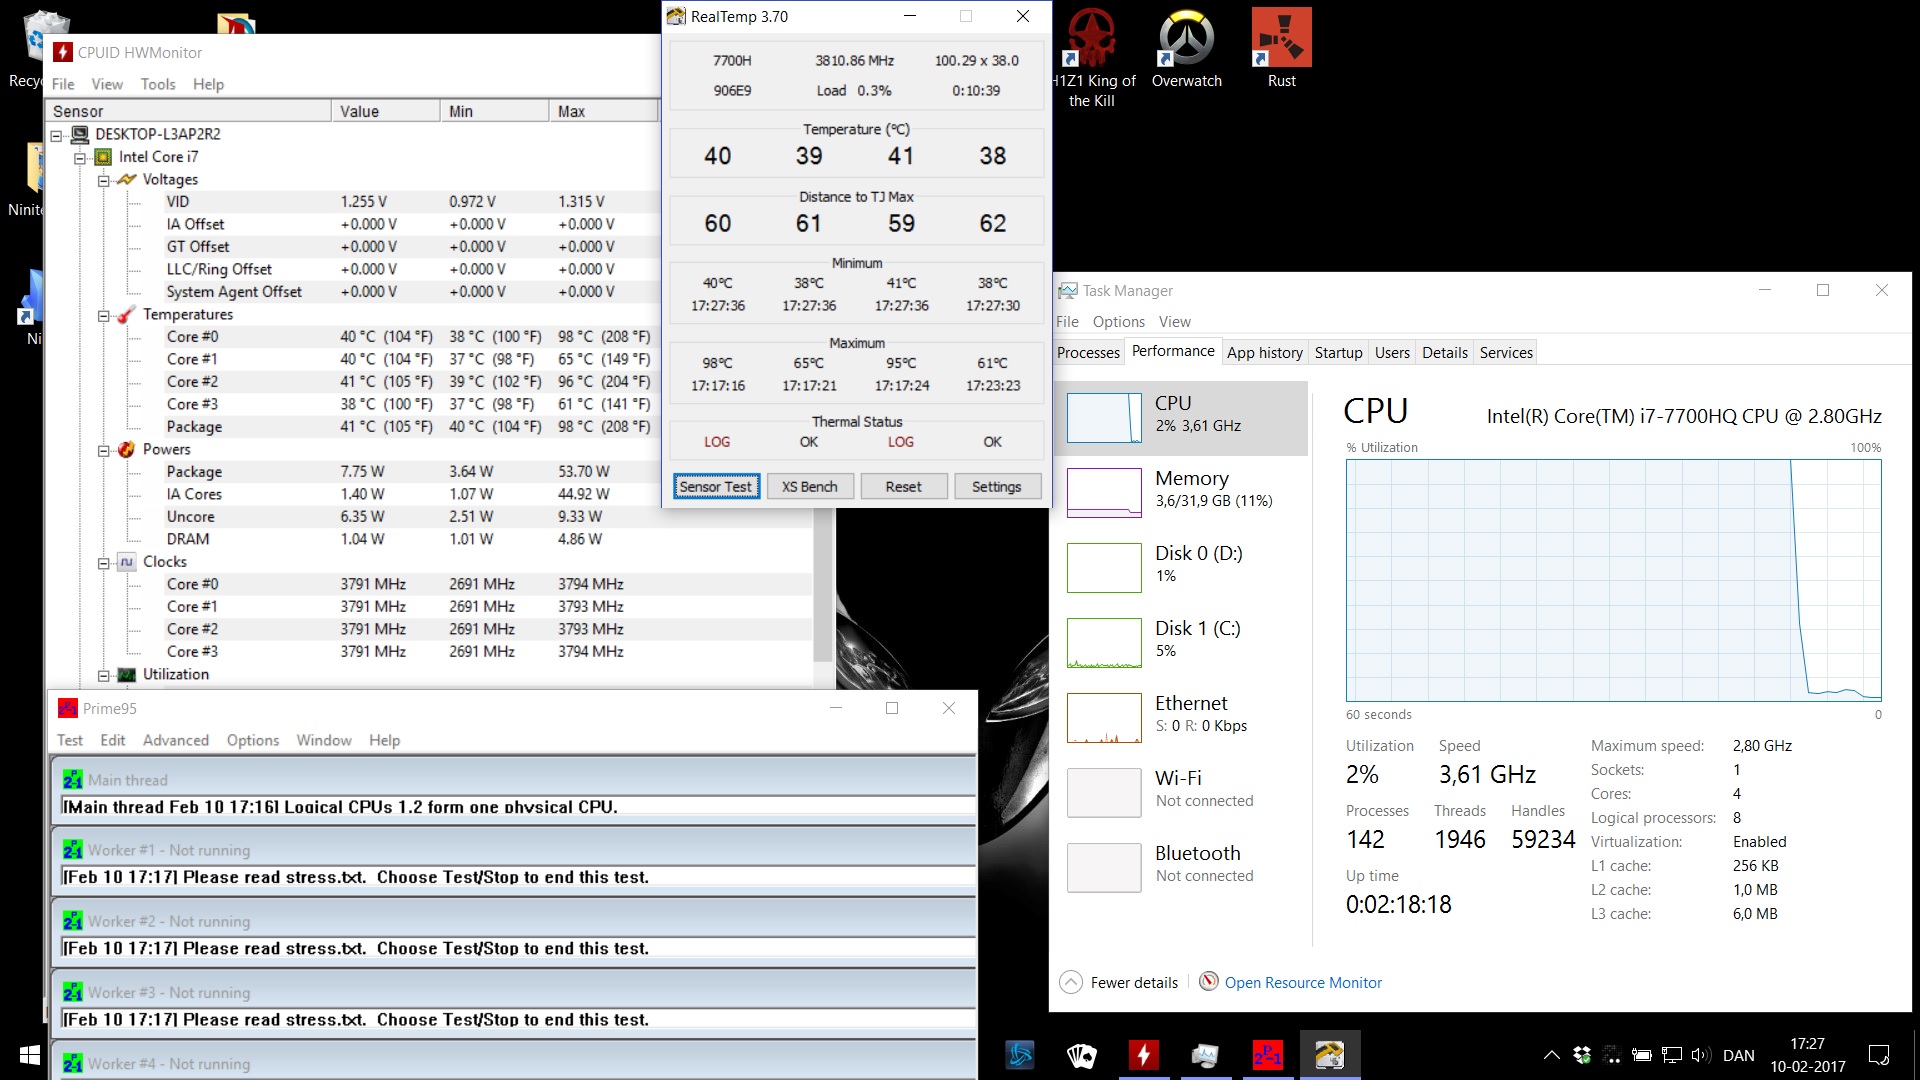The image size is (1920, 1080).
Task: Open the Windows Start menu
Action: (29, 1055)
